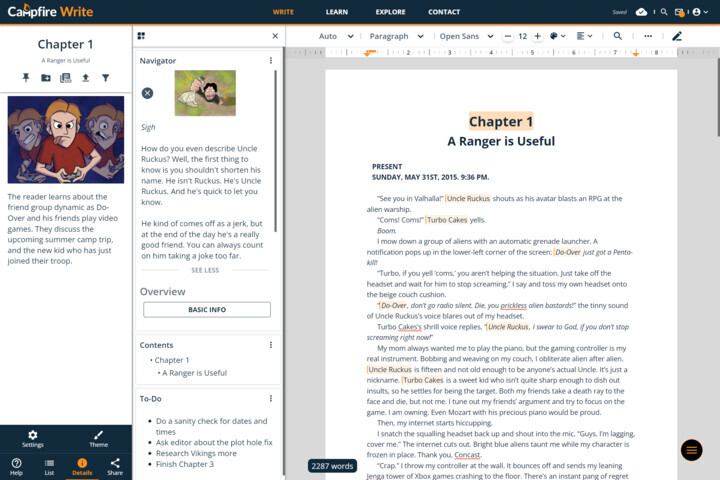Click 'A Ranger is Useful' document subtitle
The height and width of the screenshot is (480, 720).
501,141
